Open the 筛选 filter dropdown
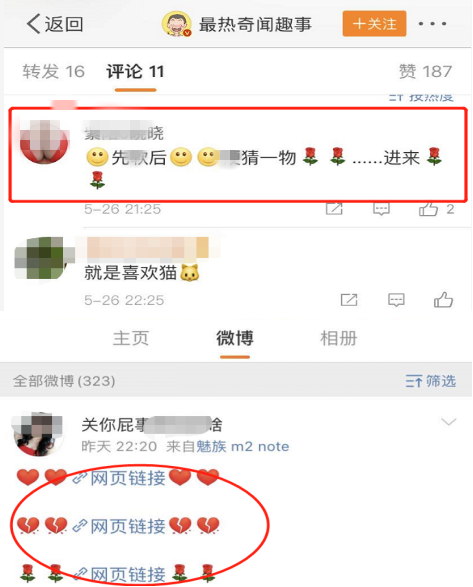 coord(431,381)
